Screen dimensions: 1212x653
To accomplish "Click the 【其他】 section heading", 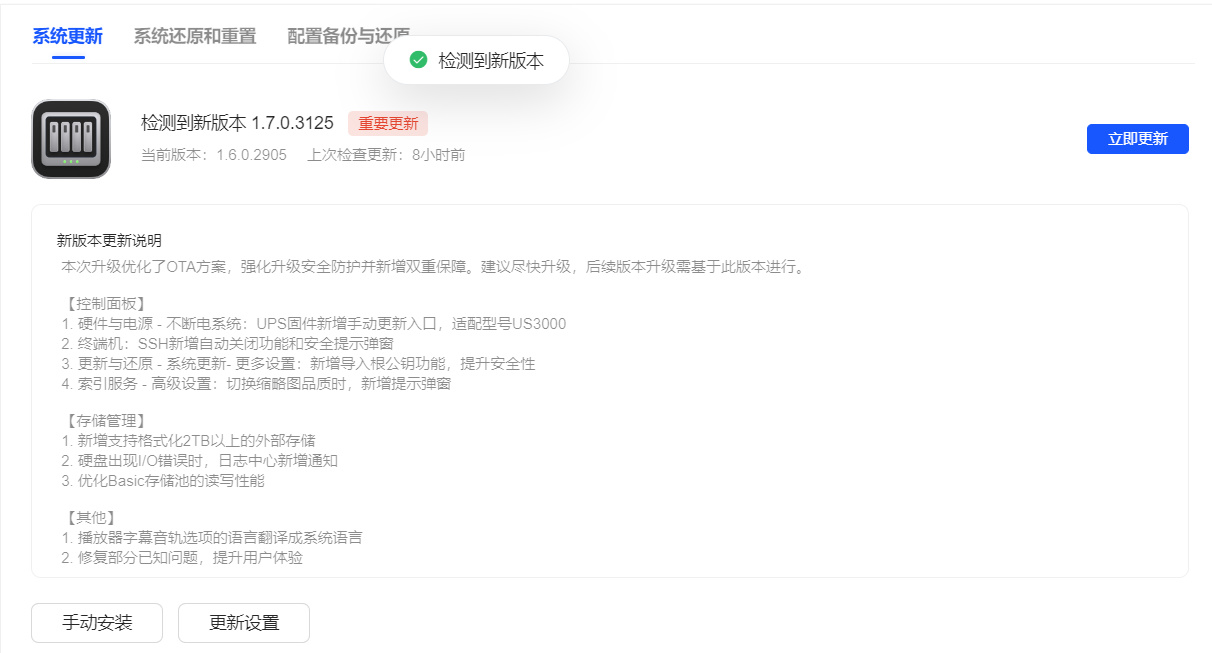I will pos(91,518).
